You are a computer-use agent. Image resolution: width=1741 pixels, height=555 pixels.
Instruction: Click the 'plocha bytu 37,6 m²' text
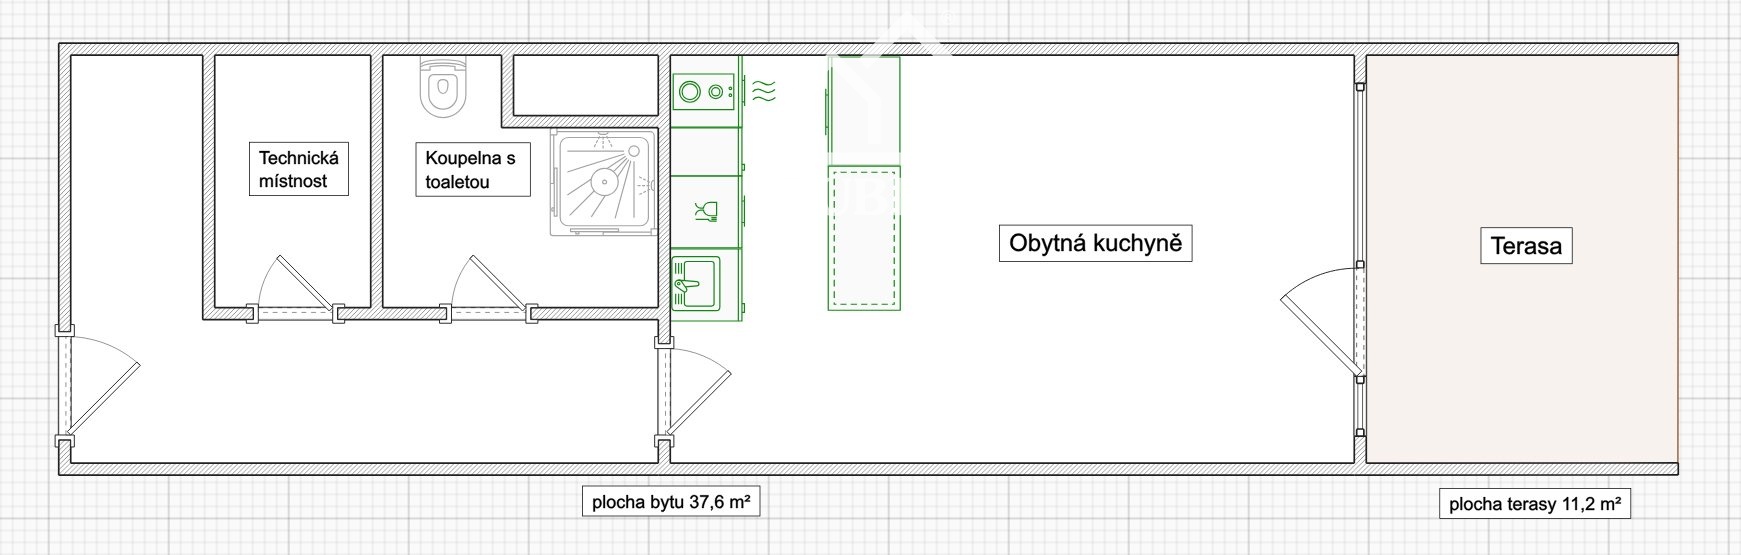pos(670,502)
